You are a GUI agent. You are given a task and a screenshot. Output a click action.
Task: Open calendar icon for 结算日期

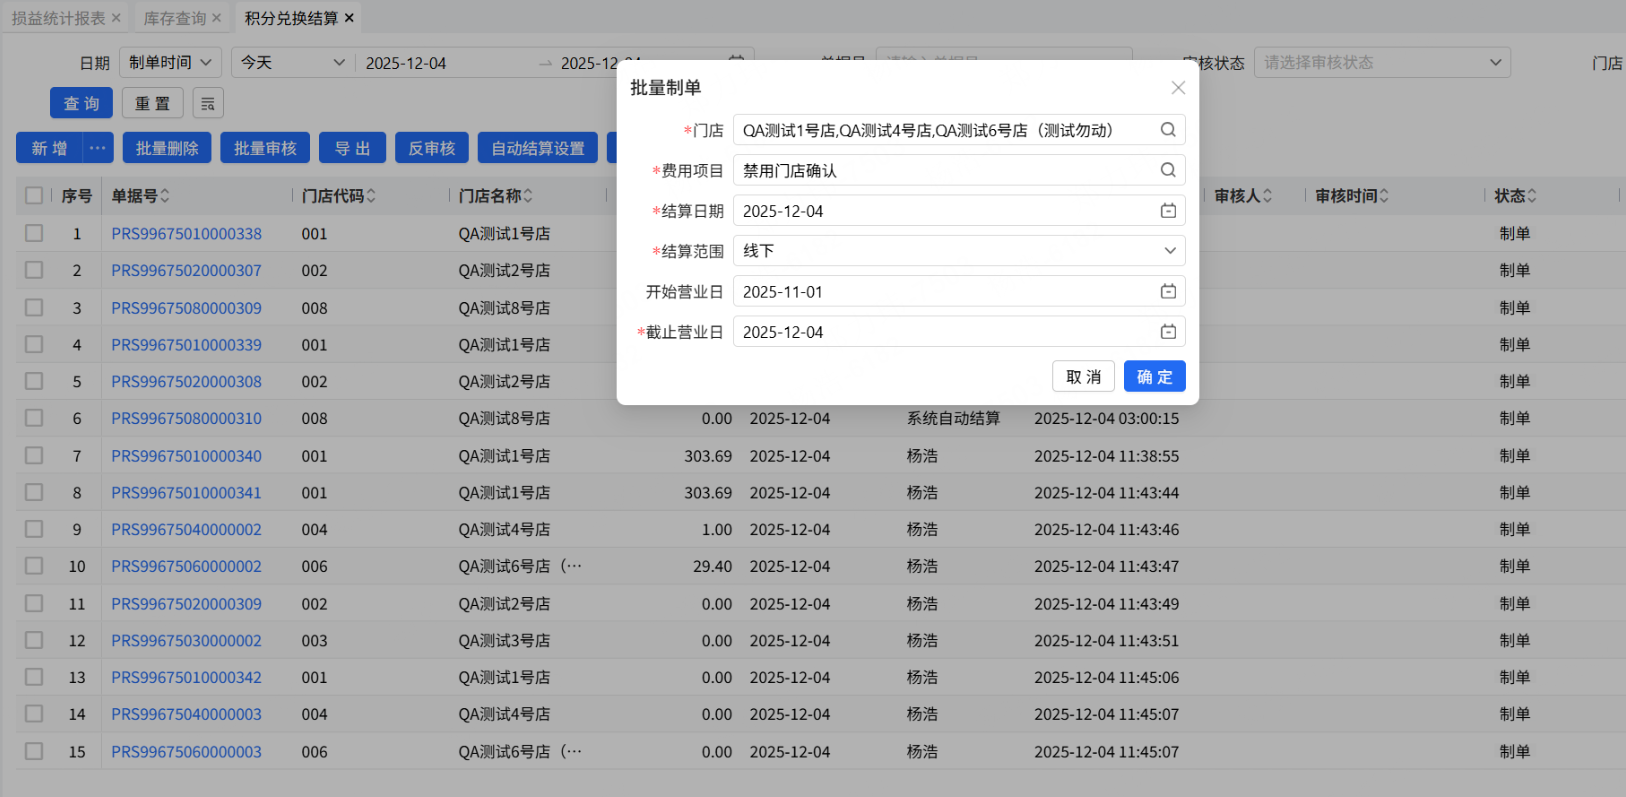point(1167,211)
